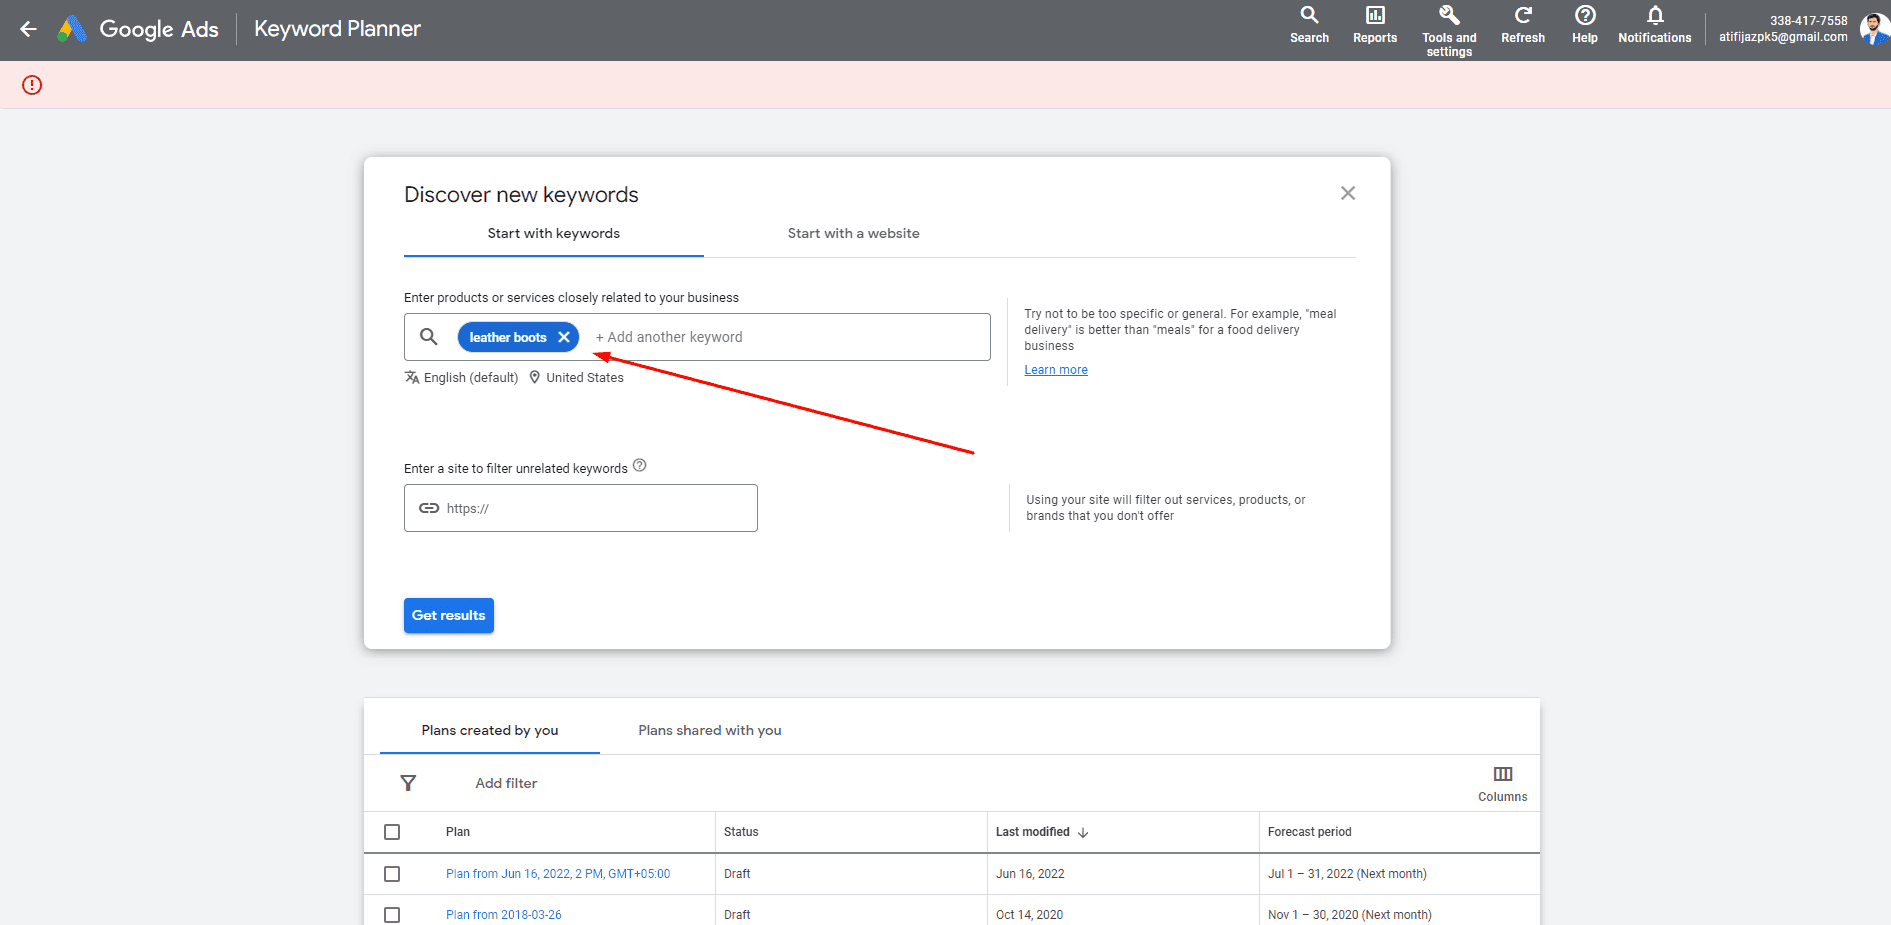The height and width of the screenshot is (925, 1891).
Task: Switch to Plans shared with you tab
Action: point(709,731)
